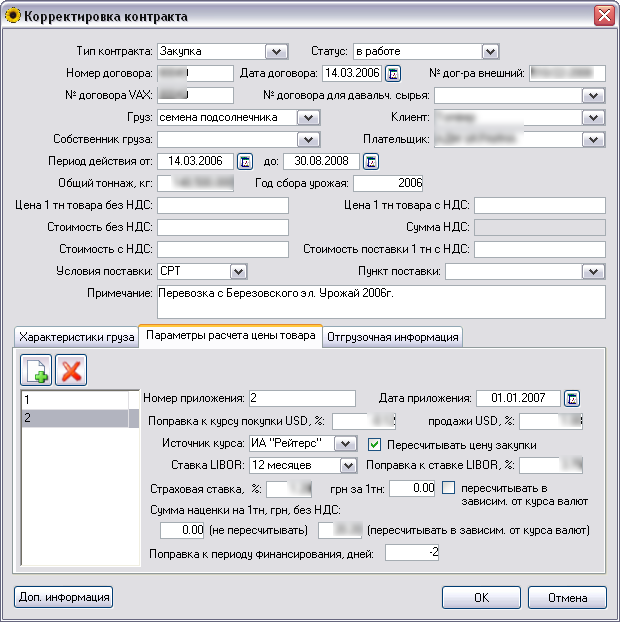Open Отгрузочная информация tab
This screenshot has width=620, height=622.
[x=392, y=337]
